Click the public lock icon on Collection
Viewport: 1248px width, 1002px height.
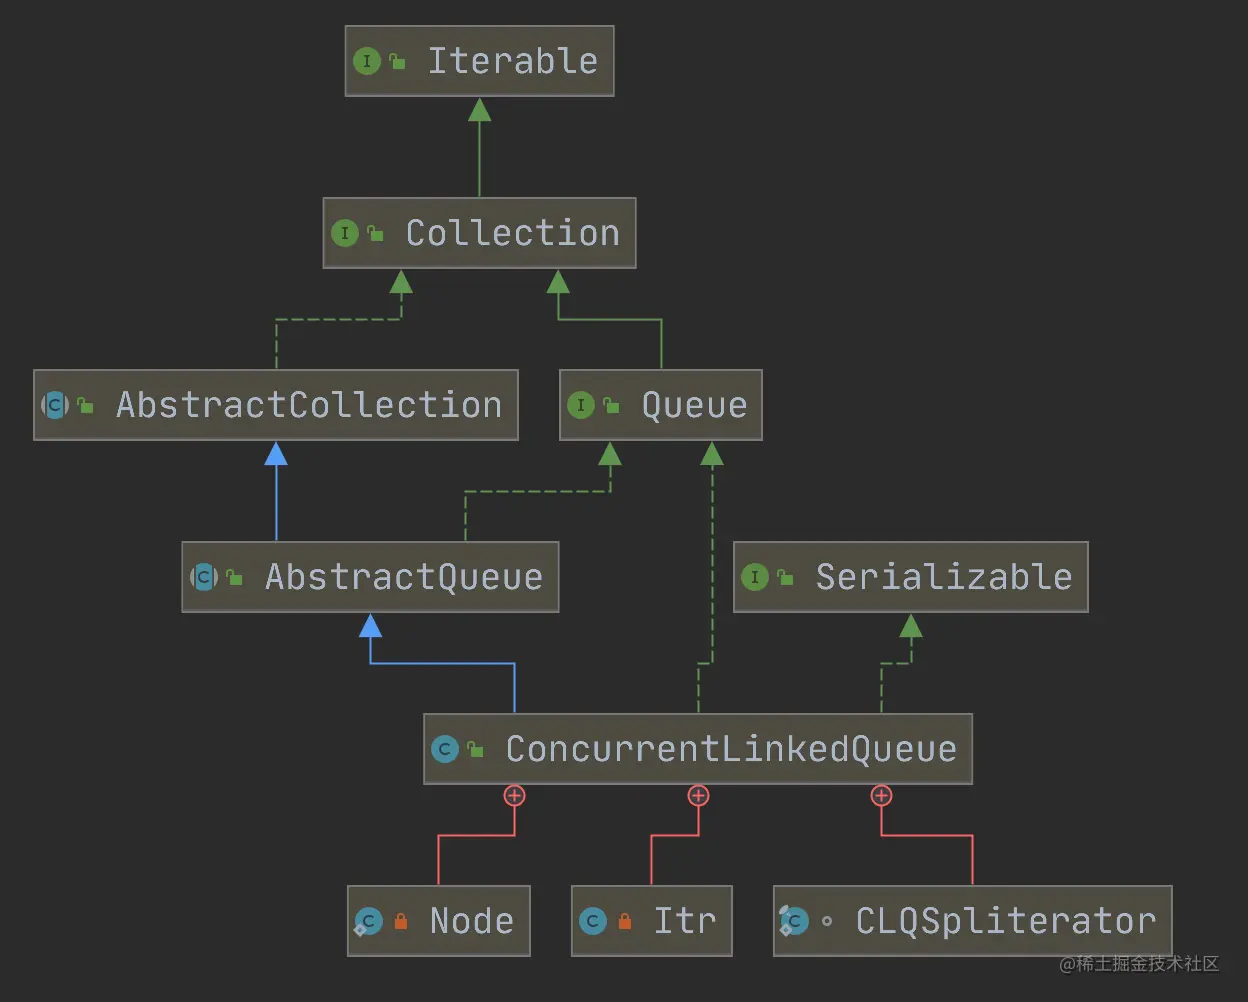tap(375, 233)
